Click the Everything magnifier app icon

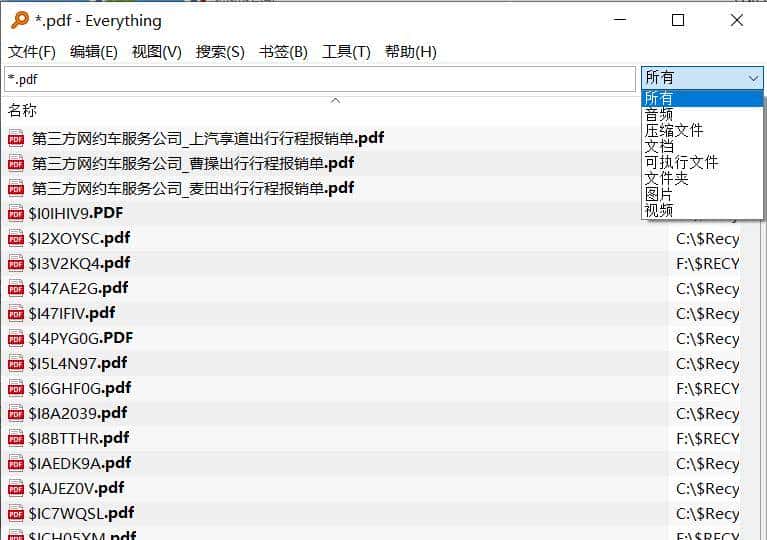20,20
